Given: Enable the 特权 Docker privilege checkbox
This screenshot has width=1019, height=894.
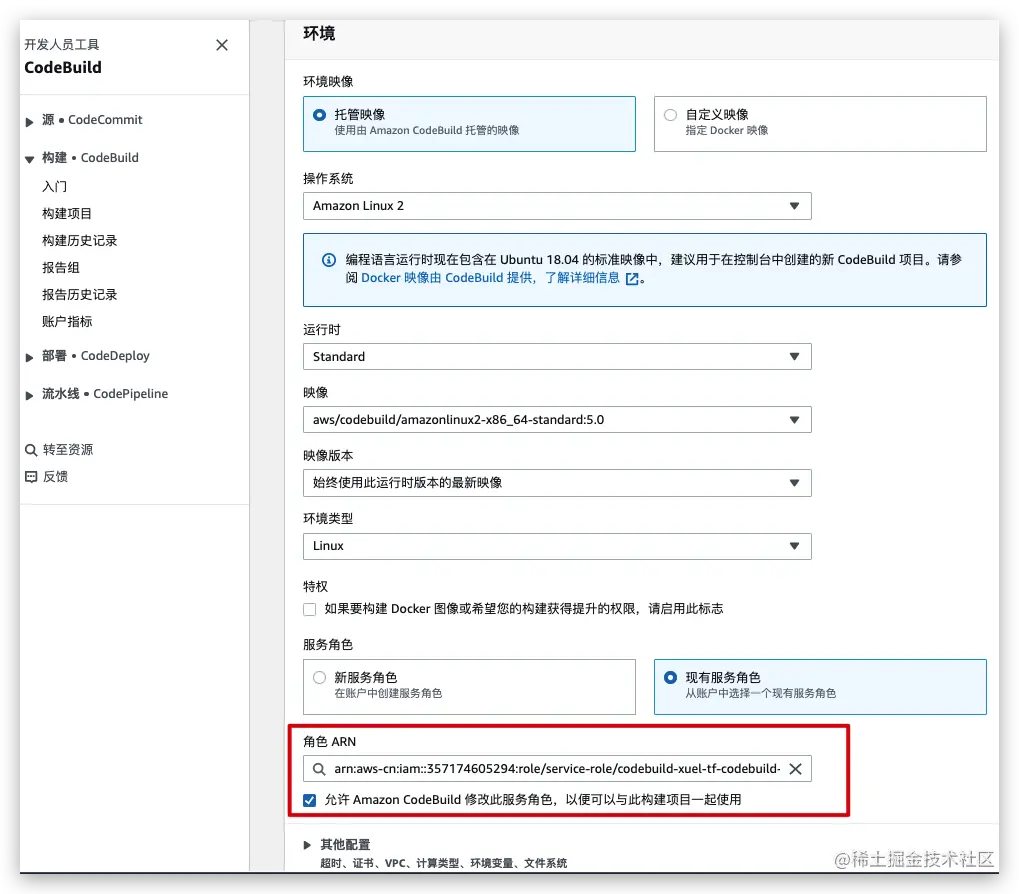Looking at the screenshot, I should [309, 609].
